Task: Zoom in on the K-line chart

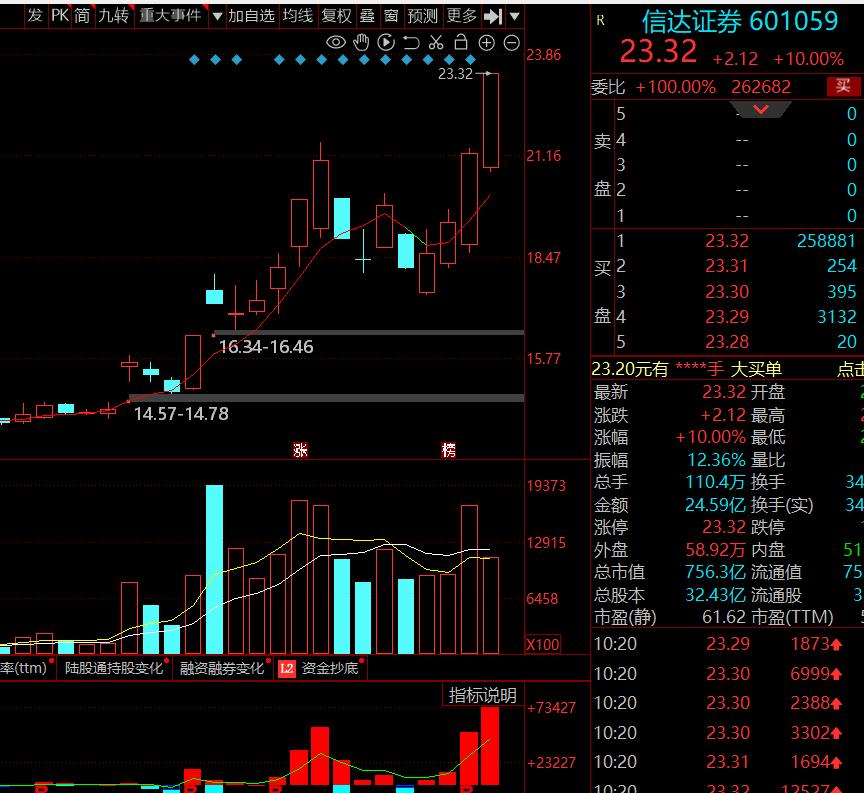Action: pos(487,43)
